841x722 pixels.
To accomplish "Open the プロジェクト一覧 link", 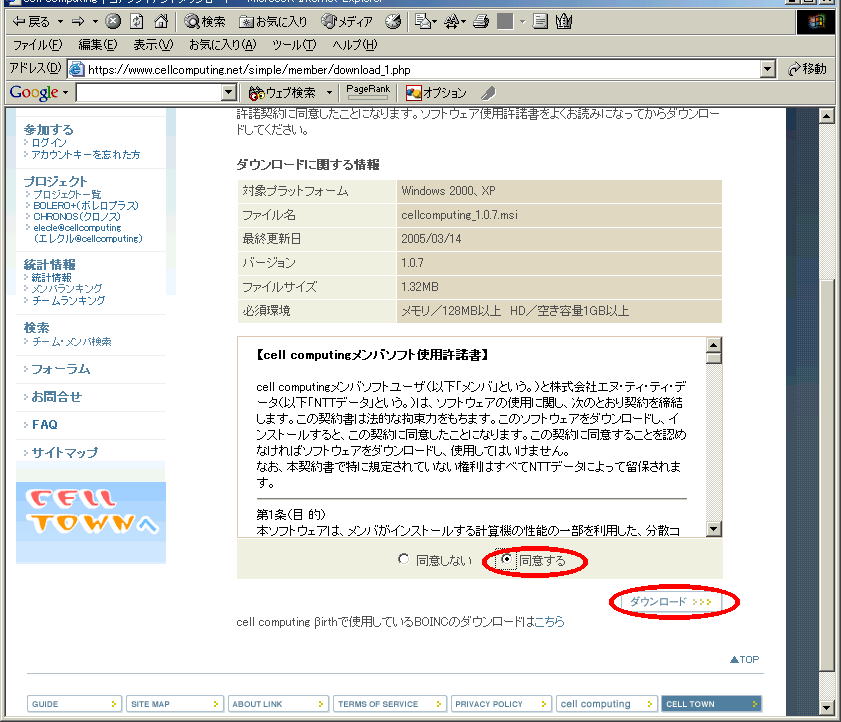I will pos(67,194).
